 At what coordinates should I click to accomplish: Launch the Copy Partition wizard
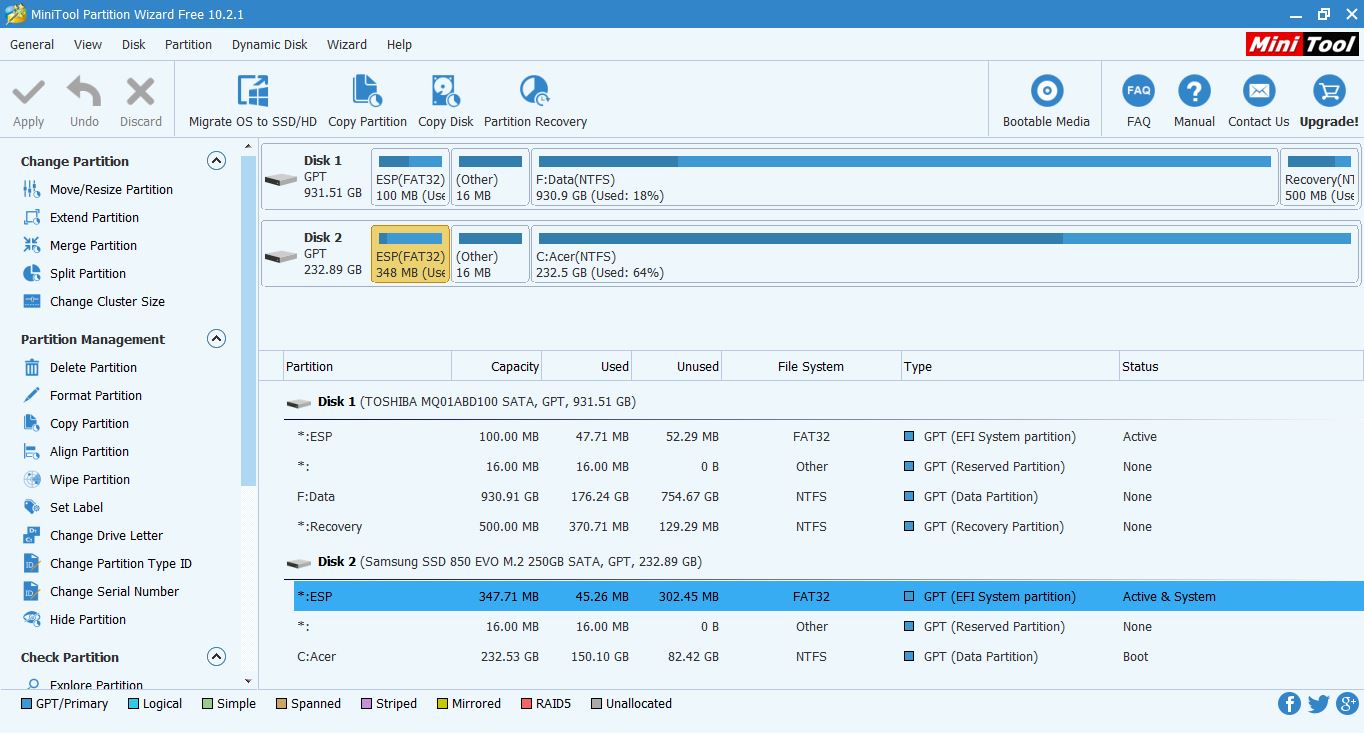tap(367, 101)
